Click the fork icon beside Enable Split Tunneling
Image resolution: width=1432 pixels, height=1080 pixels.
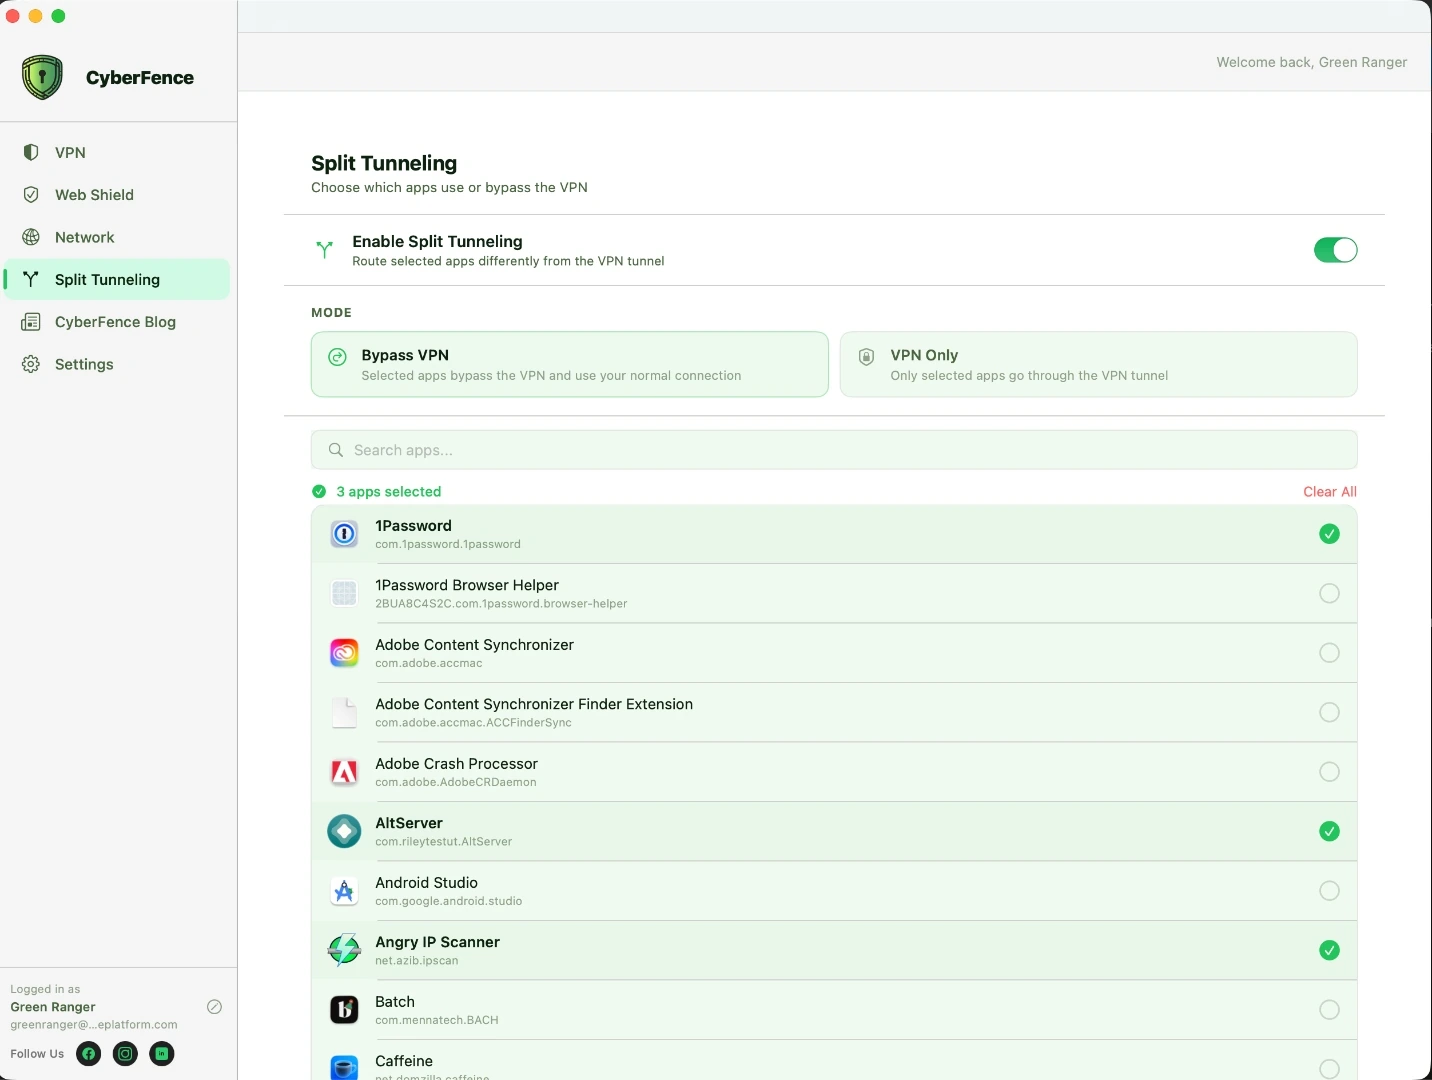coord(325,250)
